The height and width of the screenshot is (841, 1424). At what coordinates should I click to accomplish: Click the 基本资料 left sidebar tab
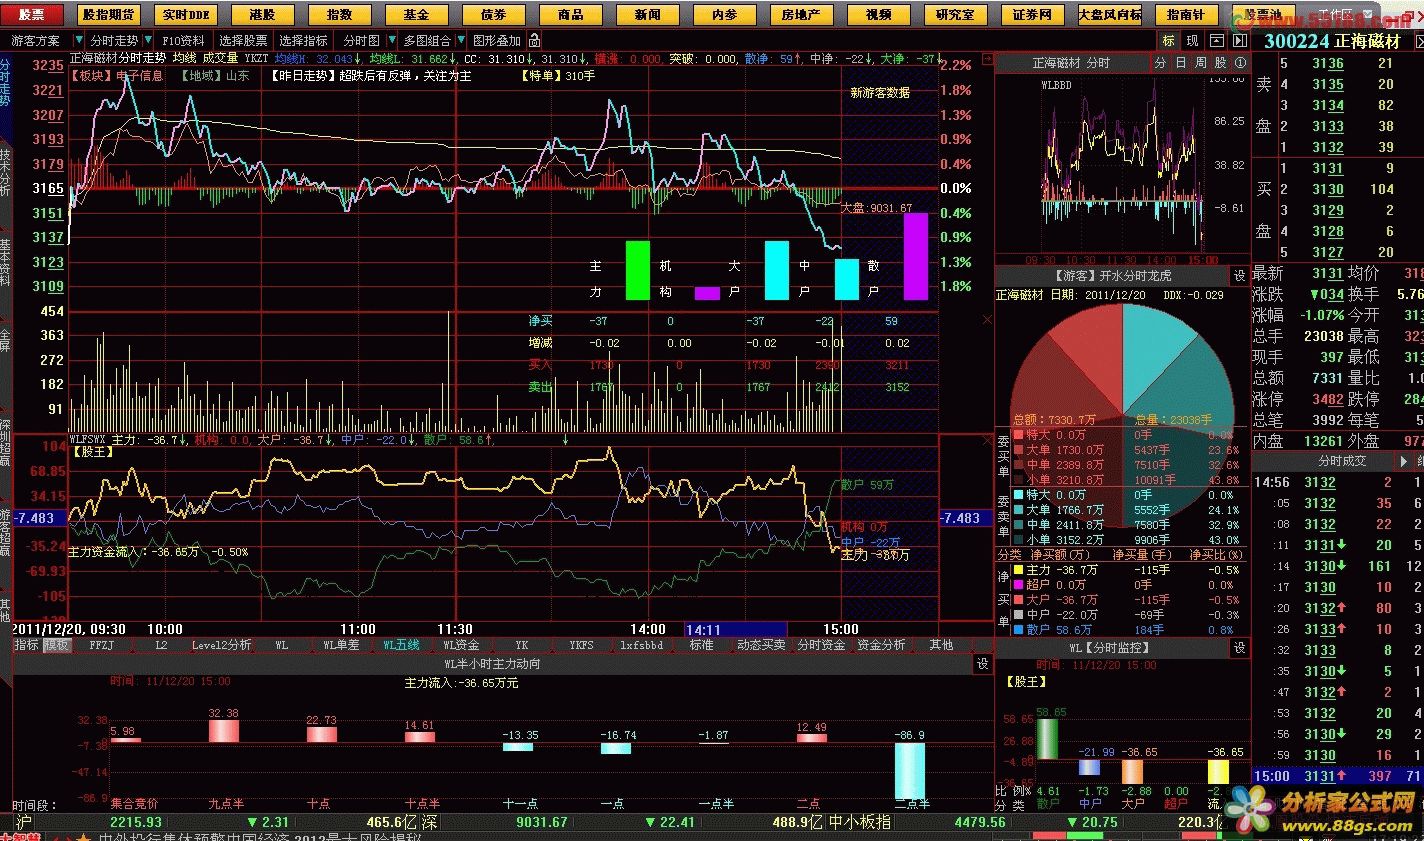(x=6, y=263)
